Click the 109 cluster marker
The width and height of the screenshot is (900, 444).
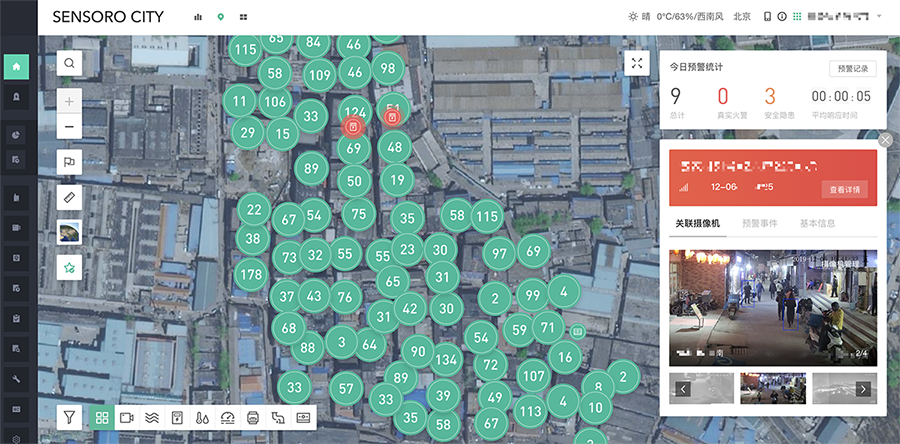coord(320,75)
